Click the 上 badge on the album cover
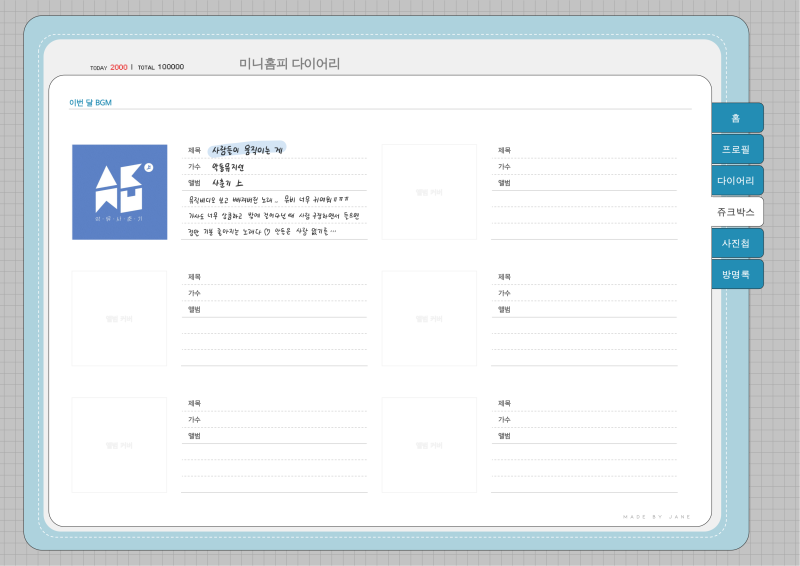The image size is (800, 566). (x=148, y=167)
